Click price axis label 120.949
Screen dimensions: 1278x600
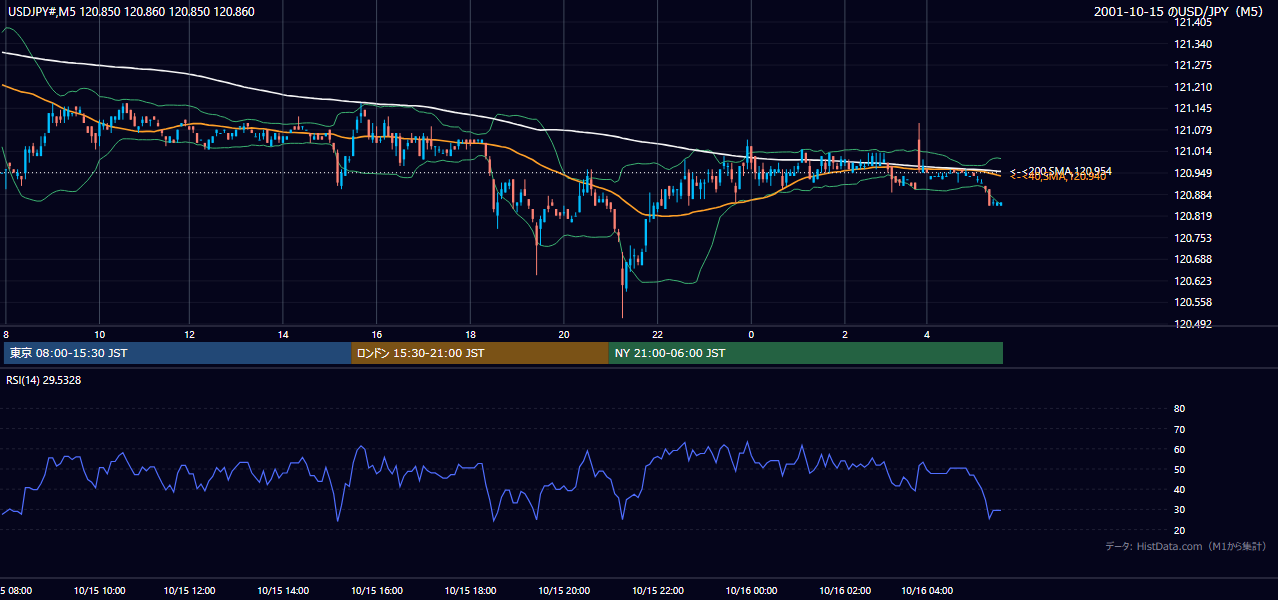tap(1192, 173)
